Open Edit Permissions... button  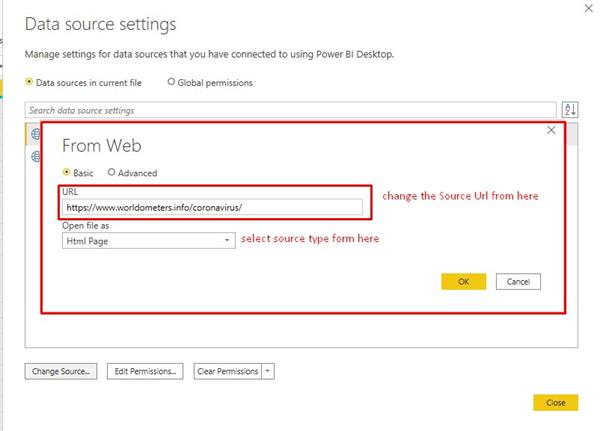145,371
